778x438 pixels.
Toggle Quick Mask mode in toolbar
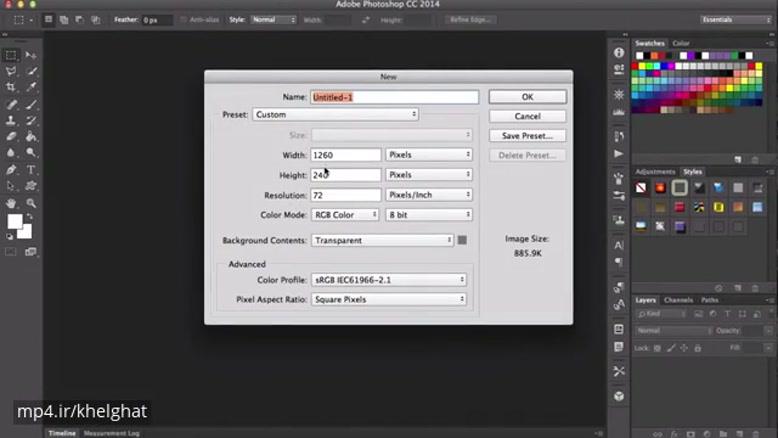click(x=12, y=251)
